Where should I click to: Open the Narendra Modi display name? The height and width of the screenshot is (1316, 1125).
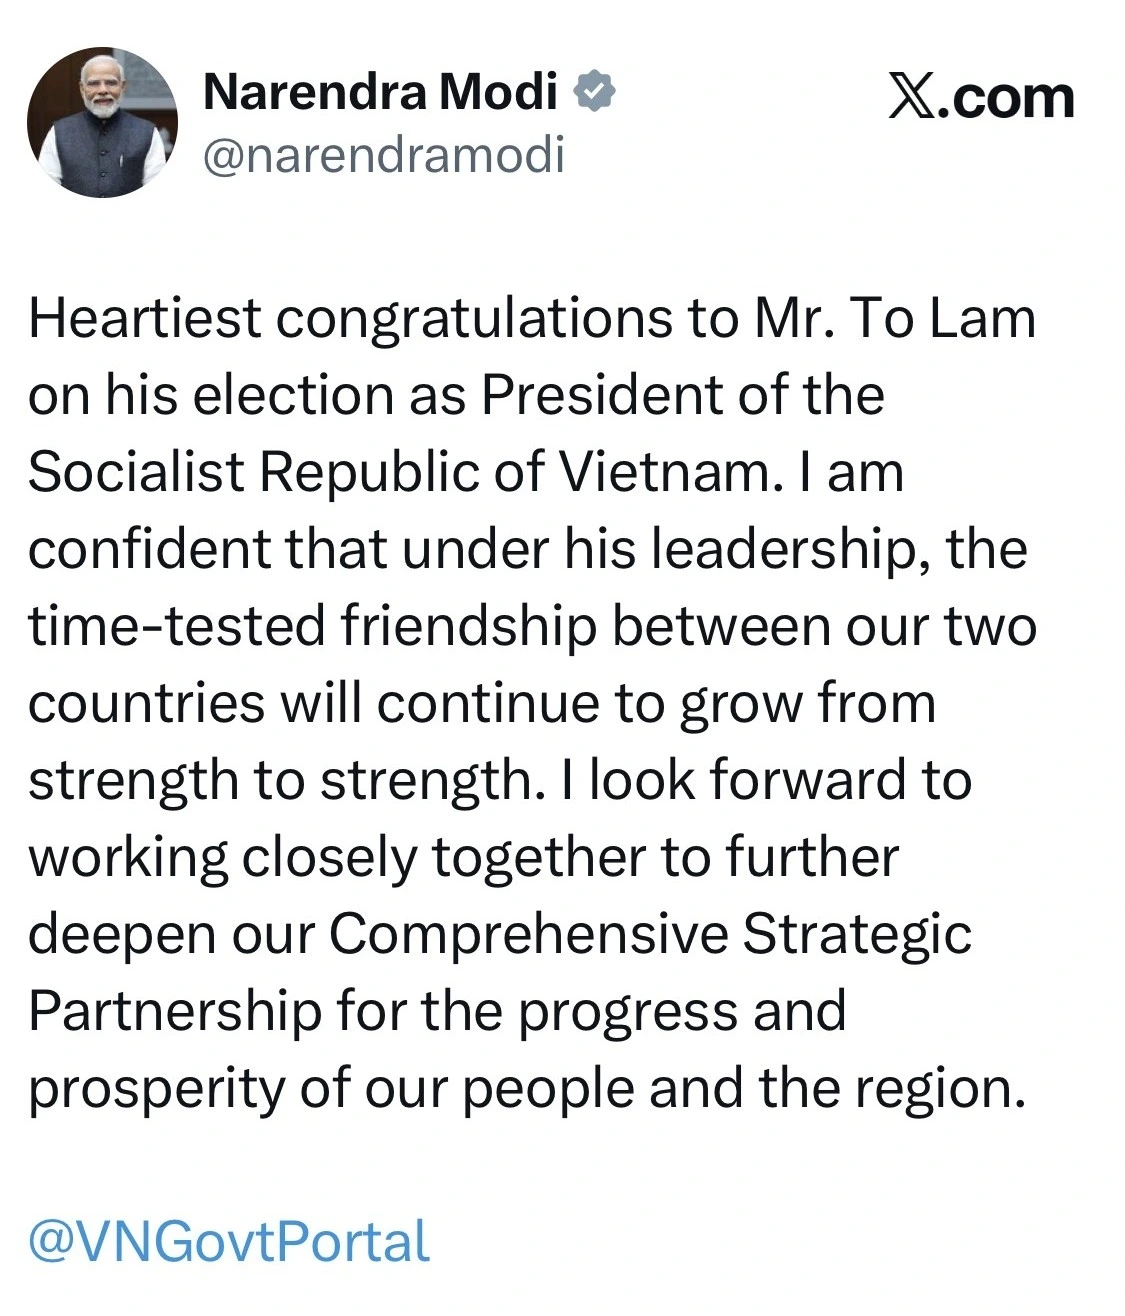pyautogui.click(x=380, y=93)
